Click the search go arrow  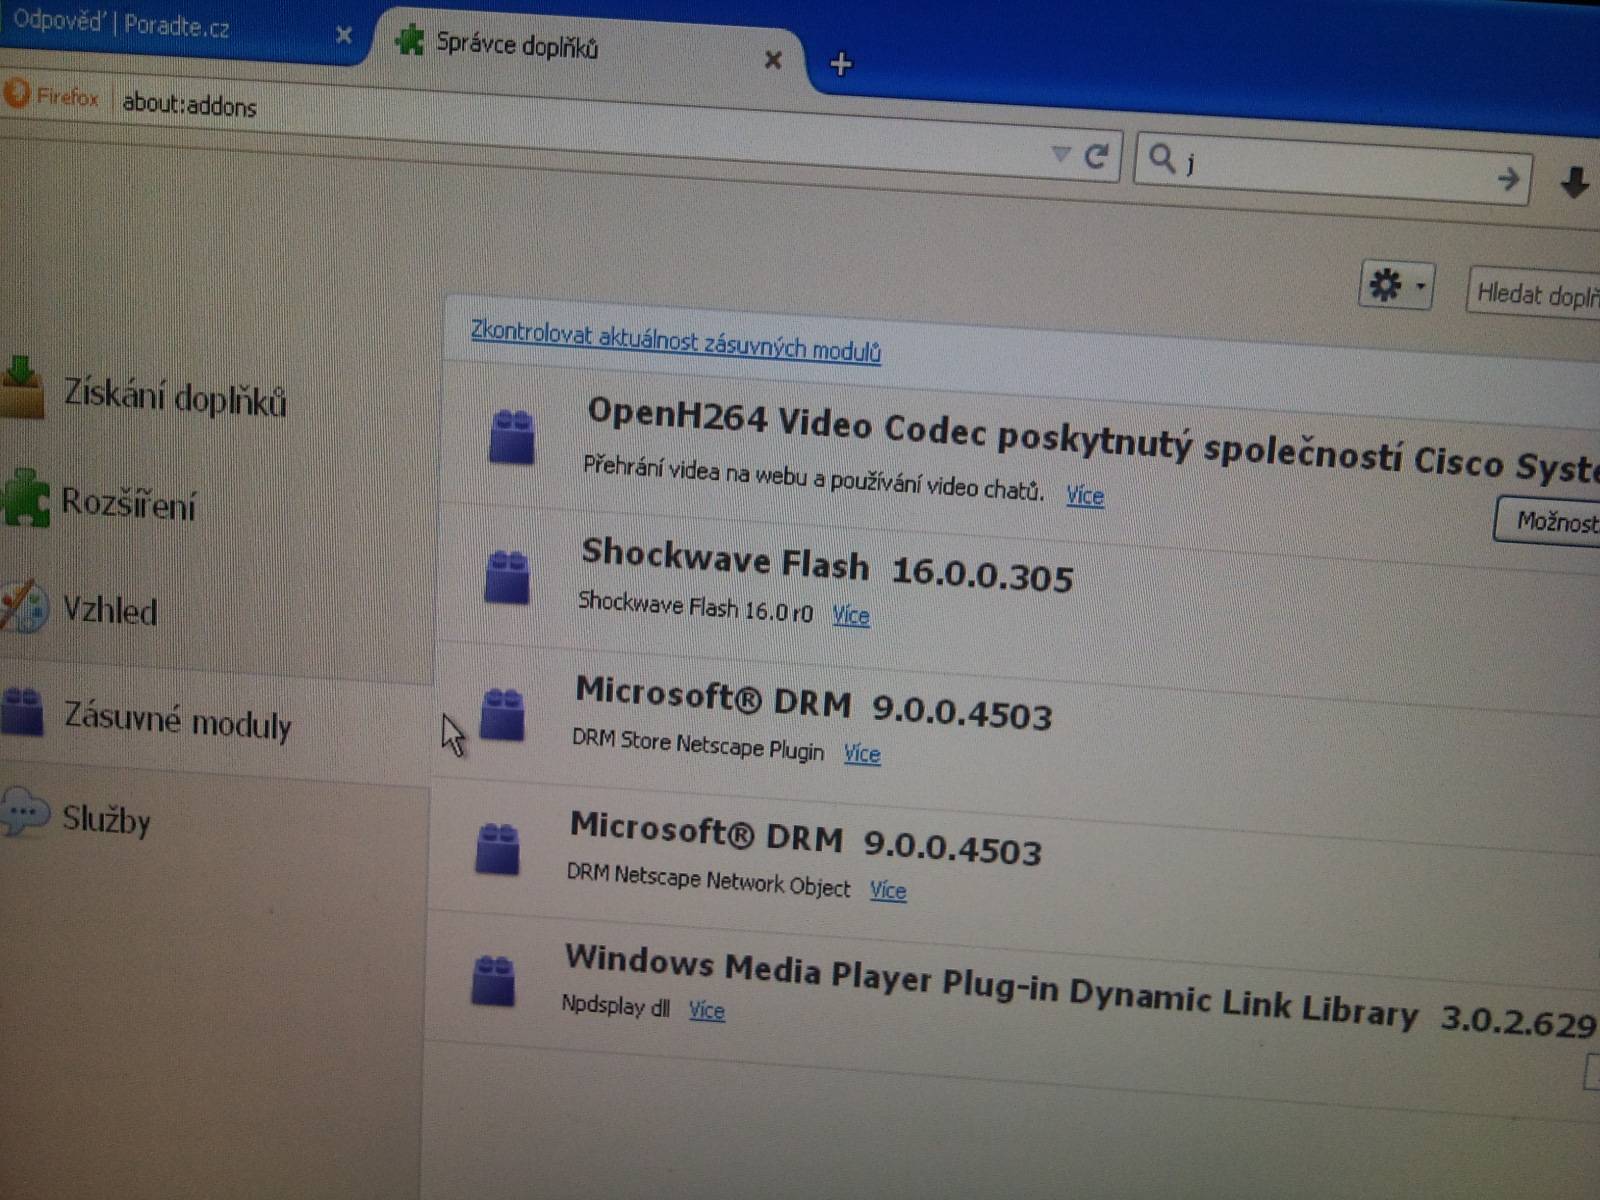(x=1507, y=179)
